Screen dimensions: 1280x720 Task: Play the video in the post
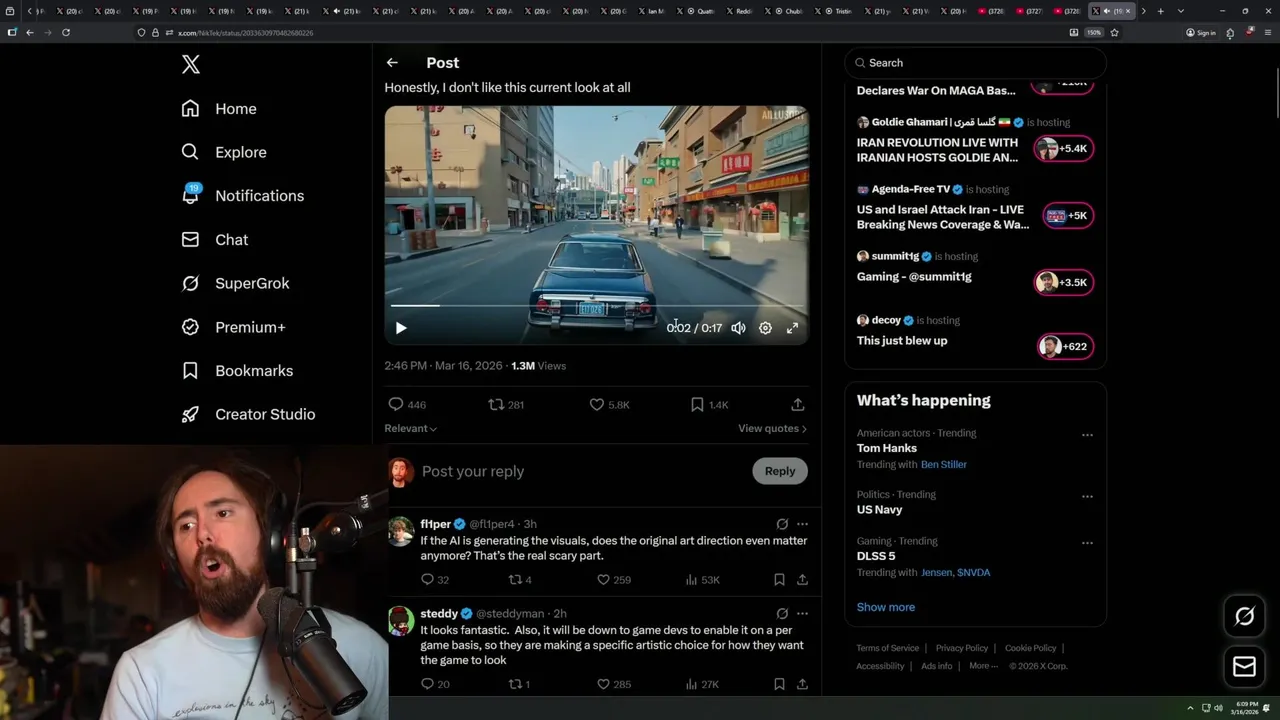401,328
